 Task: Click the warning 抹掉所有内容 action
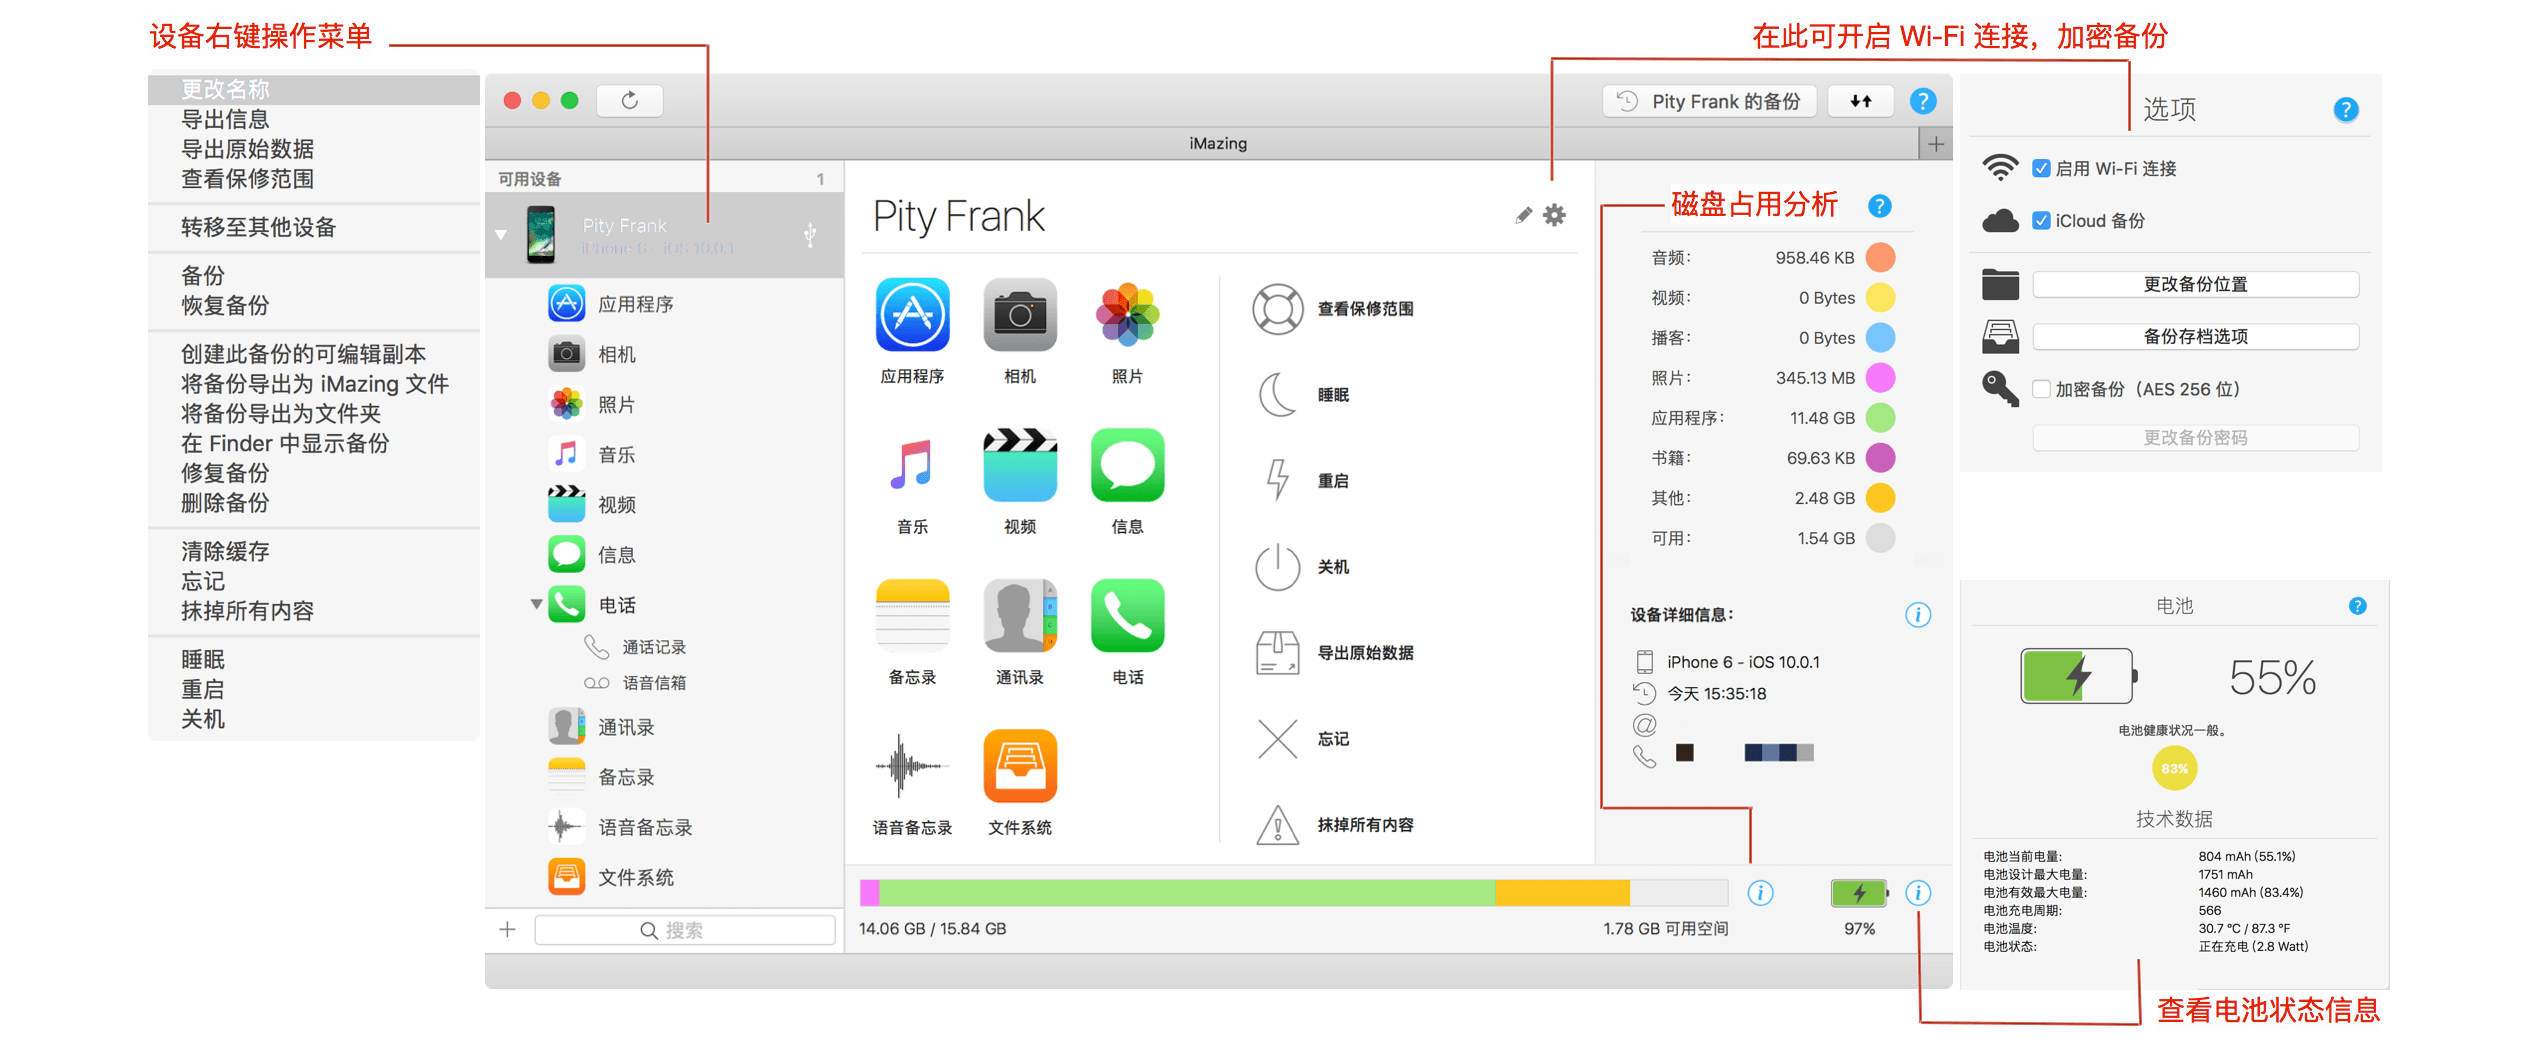1334,825
